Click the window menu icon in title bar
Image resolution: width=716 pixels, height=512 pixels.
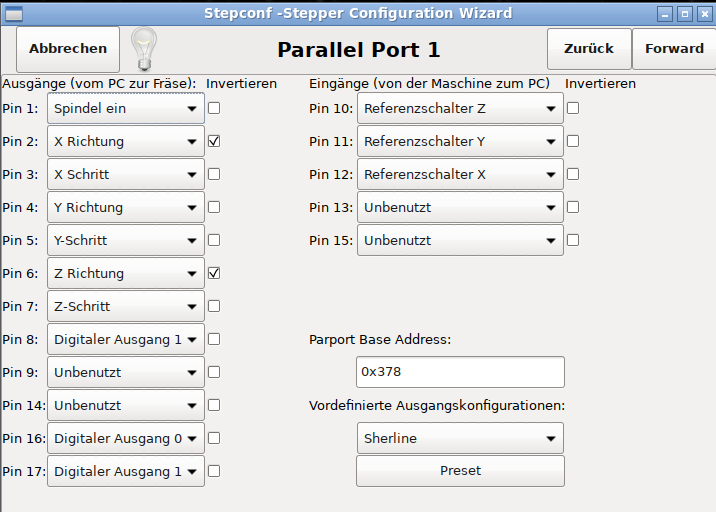point(12,13)
